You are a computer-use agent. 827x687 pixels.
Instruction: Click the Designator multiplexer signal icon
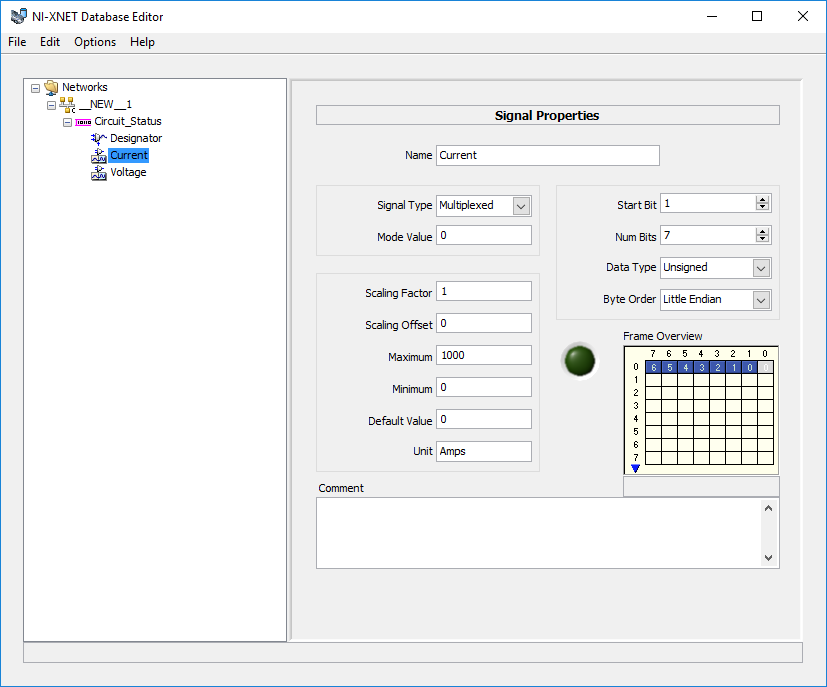pos(99,139)
